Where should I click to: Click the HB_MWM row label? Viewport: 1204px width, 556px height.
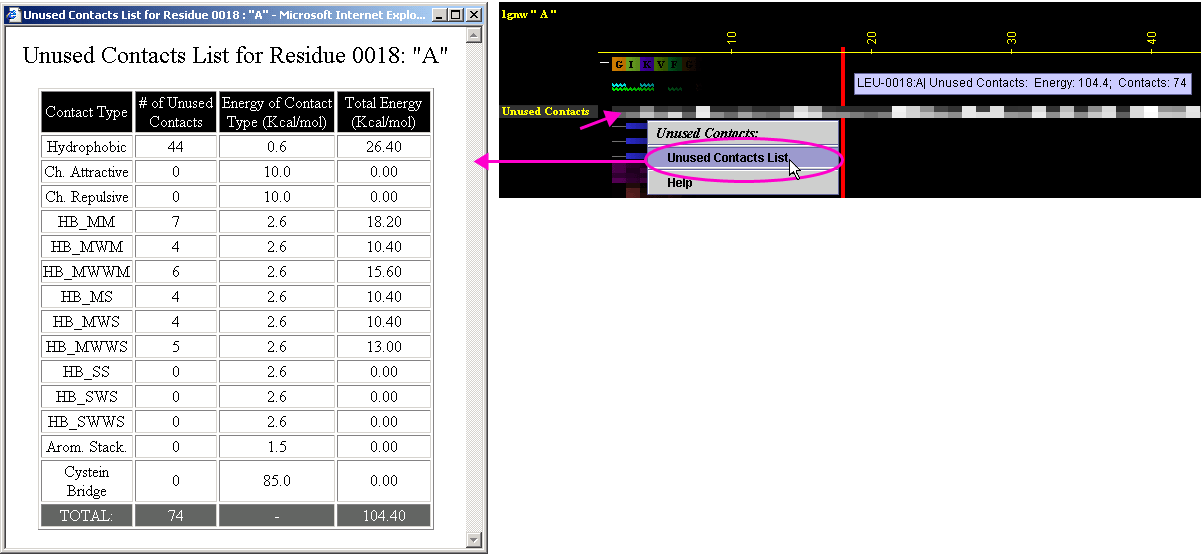[x=87, y=247]
